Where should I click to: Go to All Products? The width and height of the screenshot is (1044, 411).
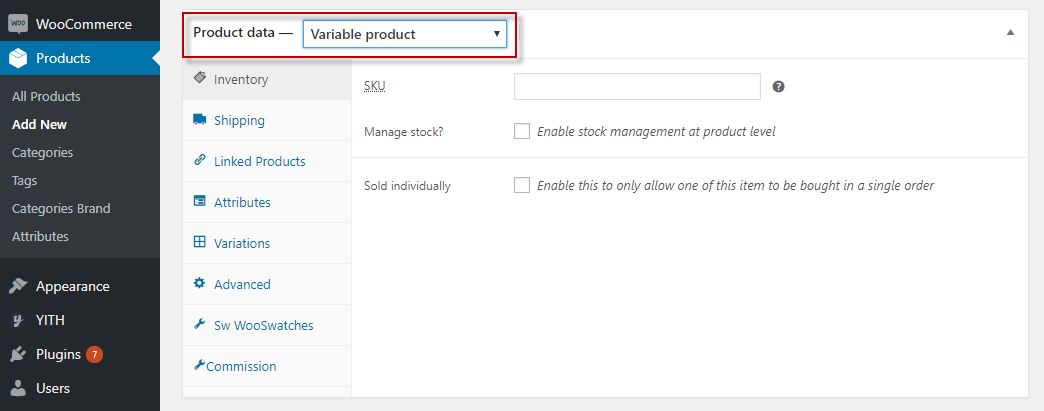(46, 97)
